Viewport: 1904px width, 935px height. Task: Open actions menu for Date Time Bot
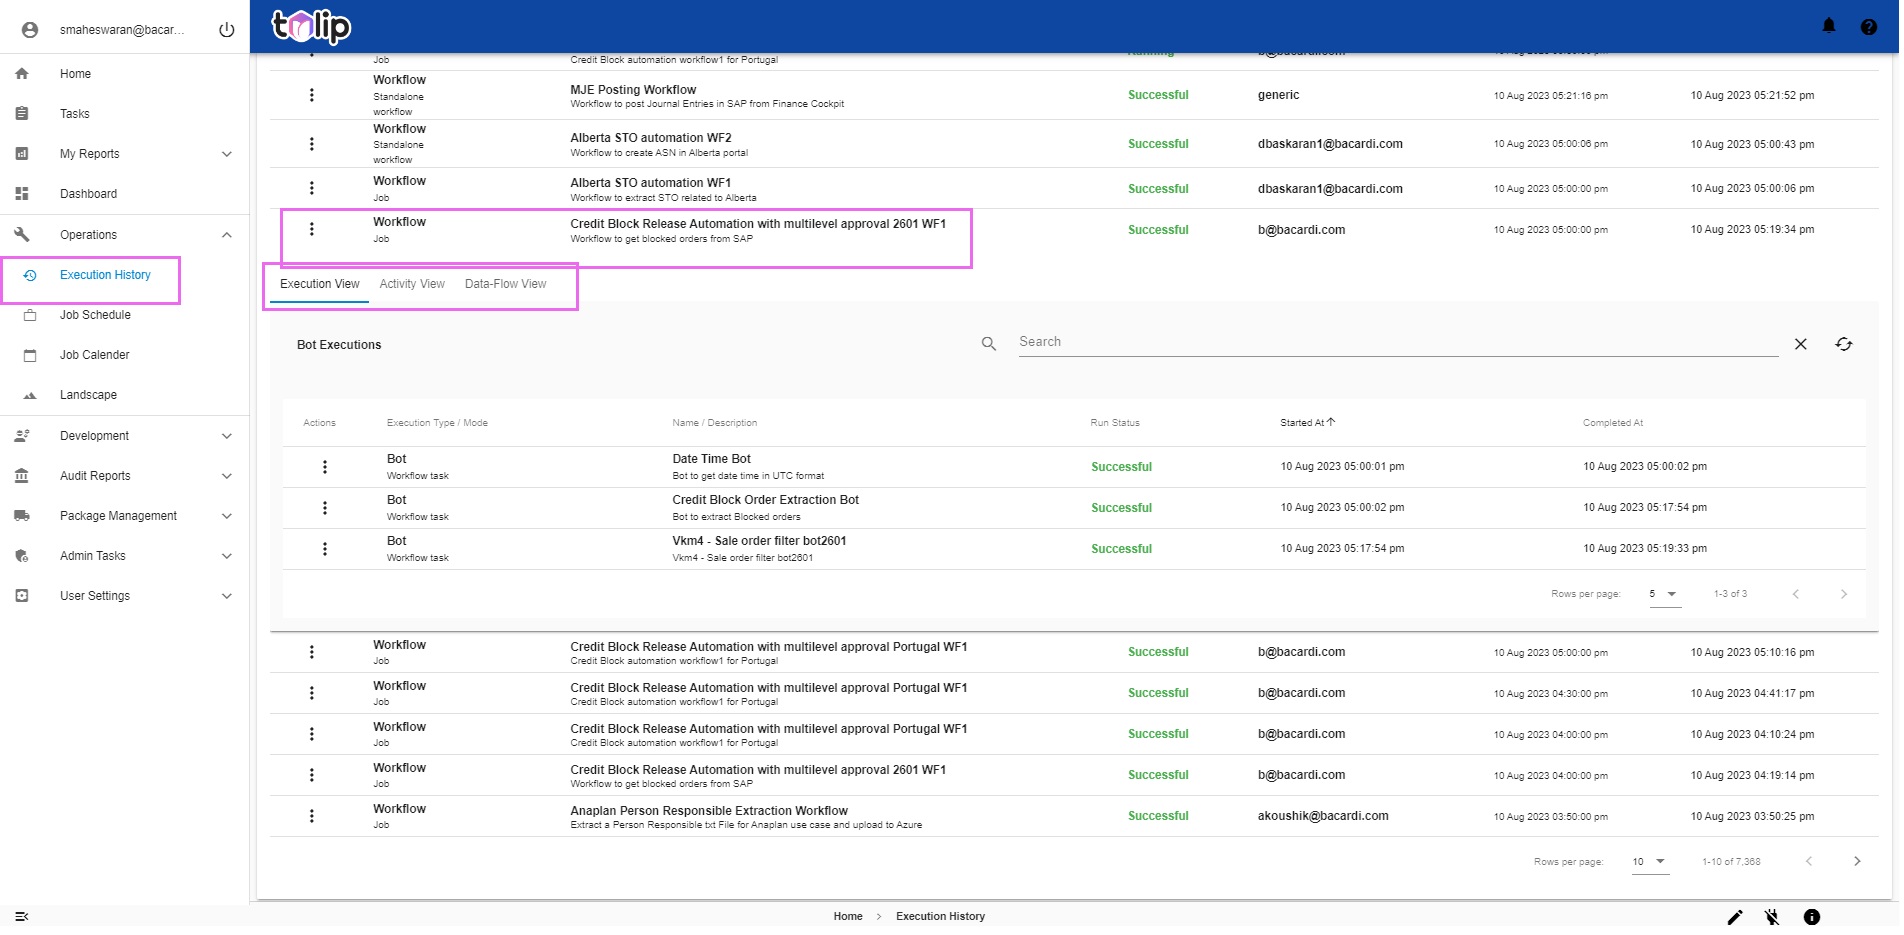[x=325, y=467]
